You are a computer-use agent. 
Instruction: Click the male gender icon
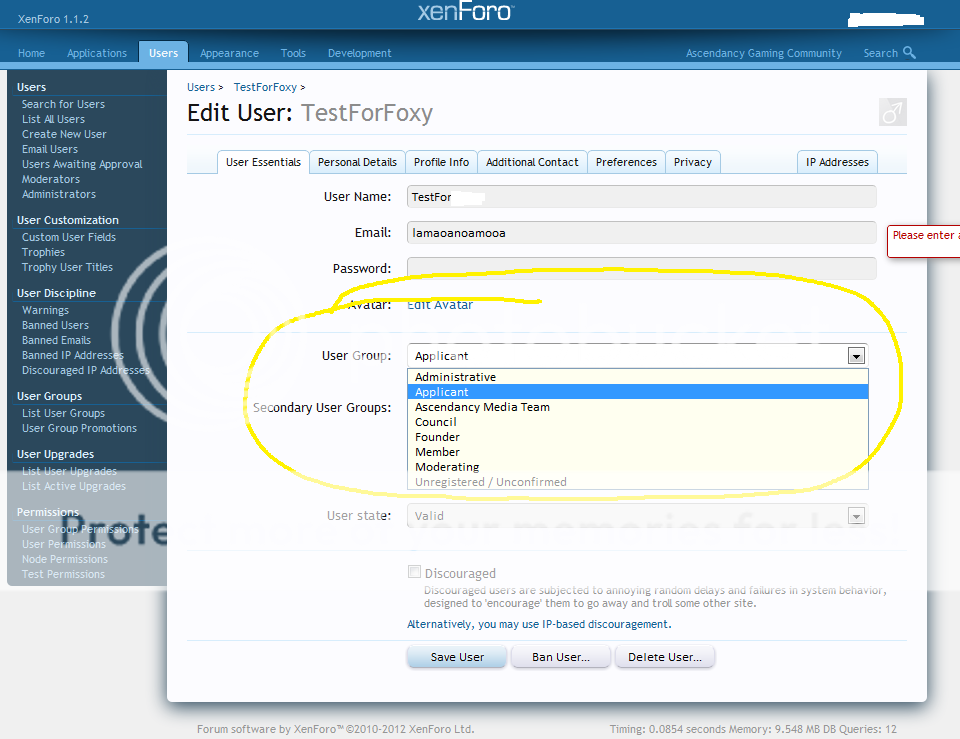892,113
